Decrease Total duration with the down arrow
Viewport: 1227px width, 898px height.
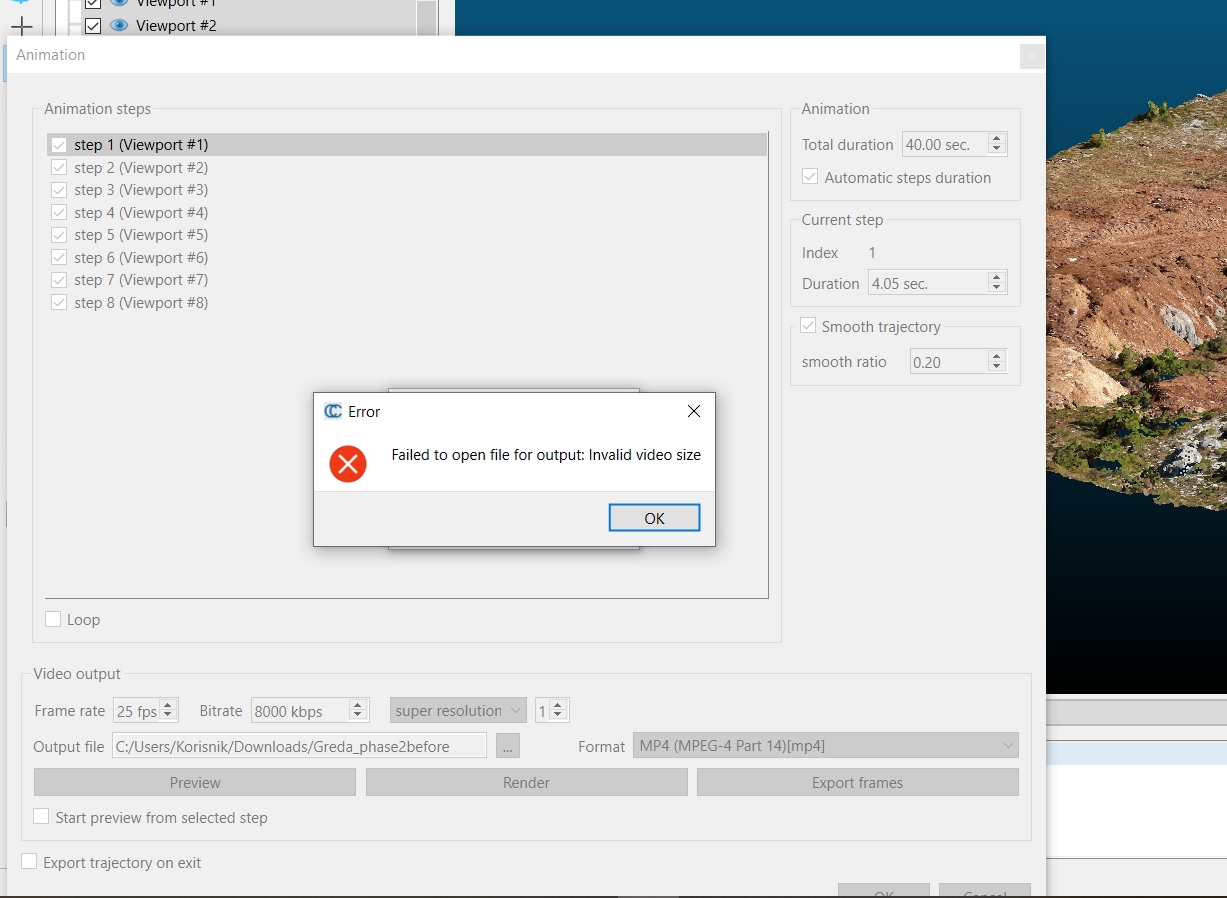tap(996, 150)
